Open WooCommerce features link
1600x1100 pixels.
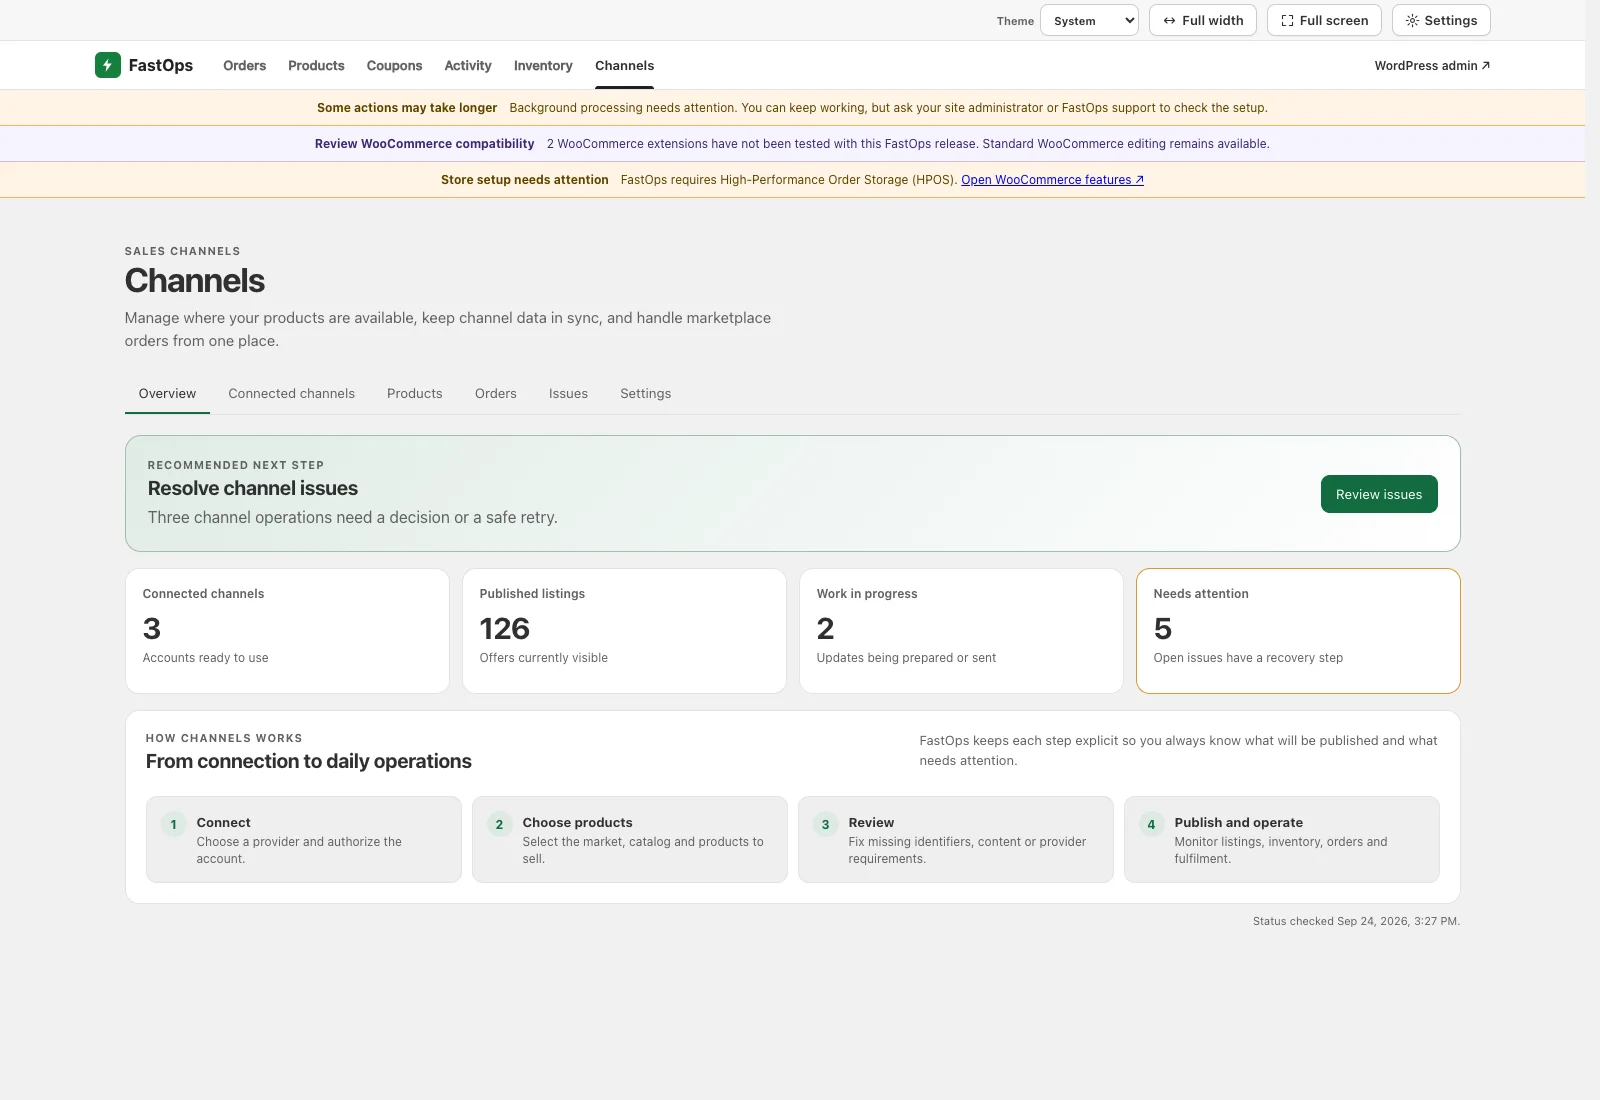click(x=1052, y=180)
